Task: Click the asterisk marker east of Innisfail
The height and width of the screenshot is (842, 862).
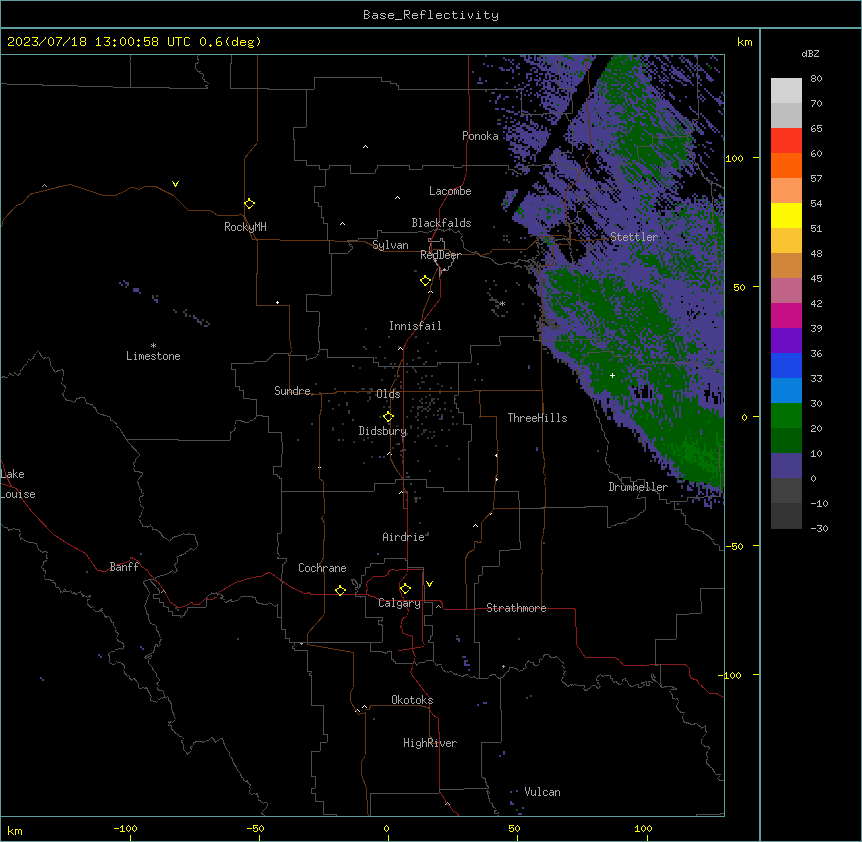Action: 502,304
